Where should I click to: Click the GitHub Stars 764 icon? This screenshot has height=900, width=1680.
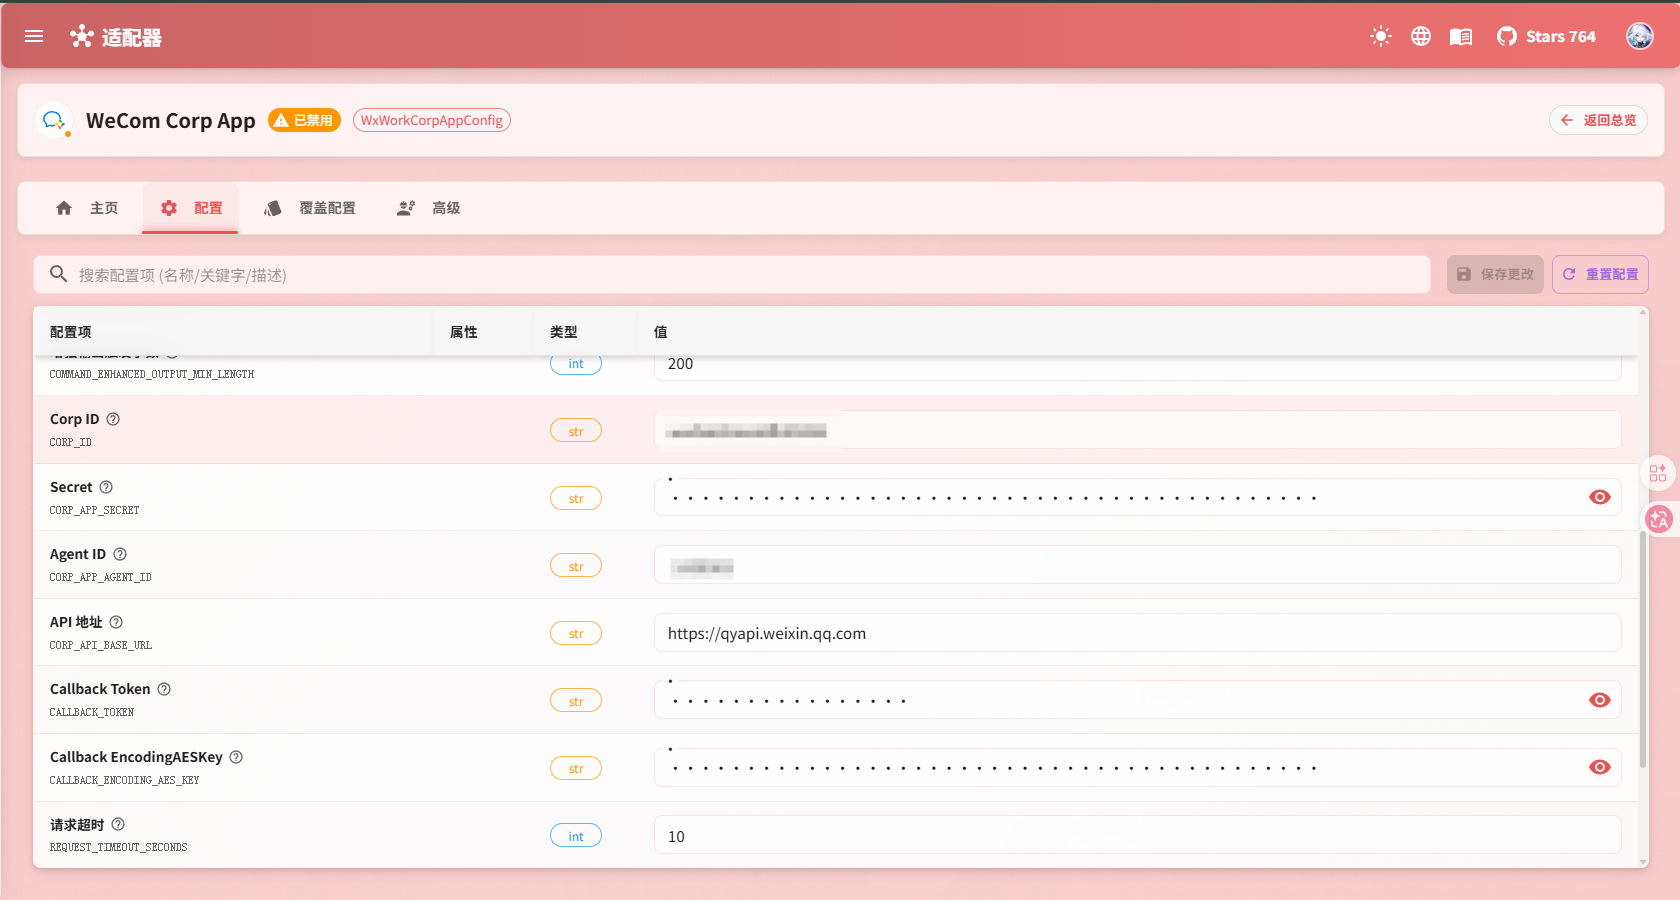[1545, 36]
